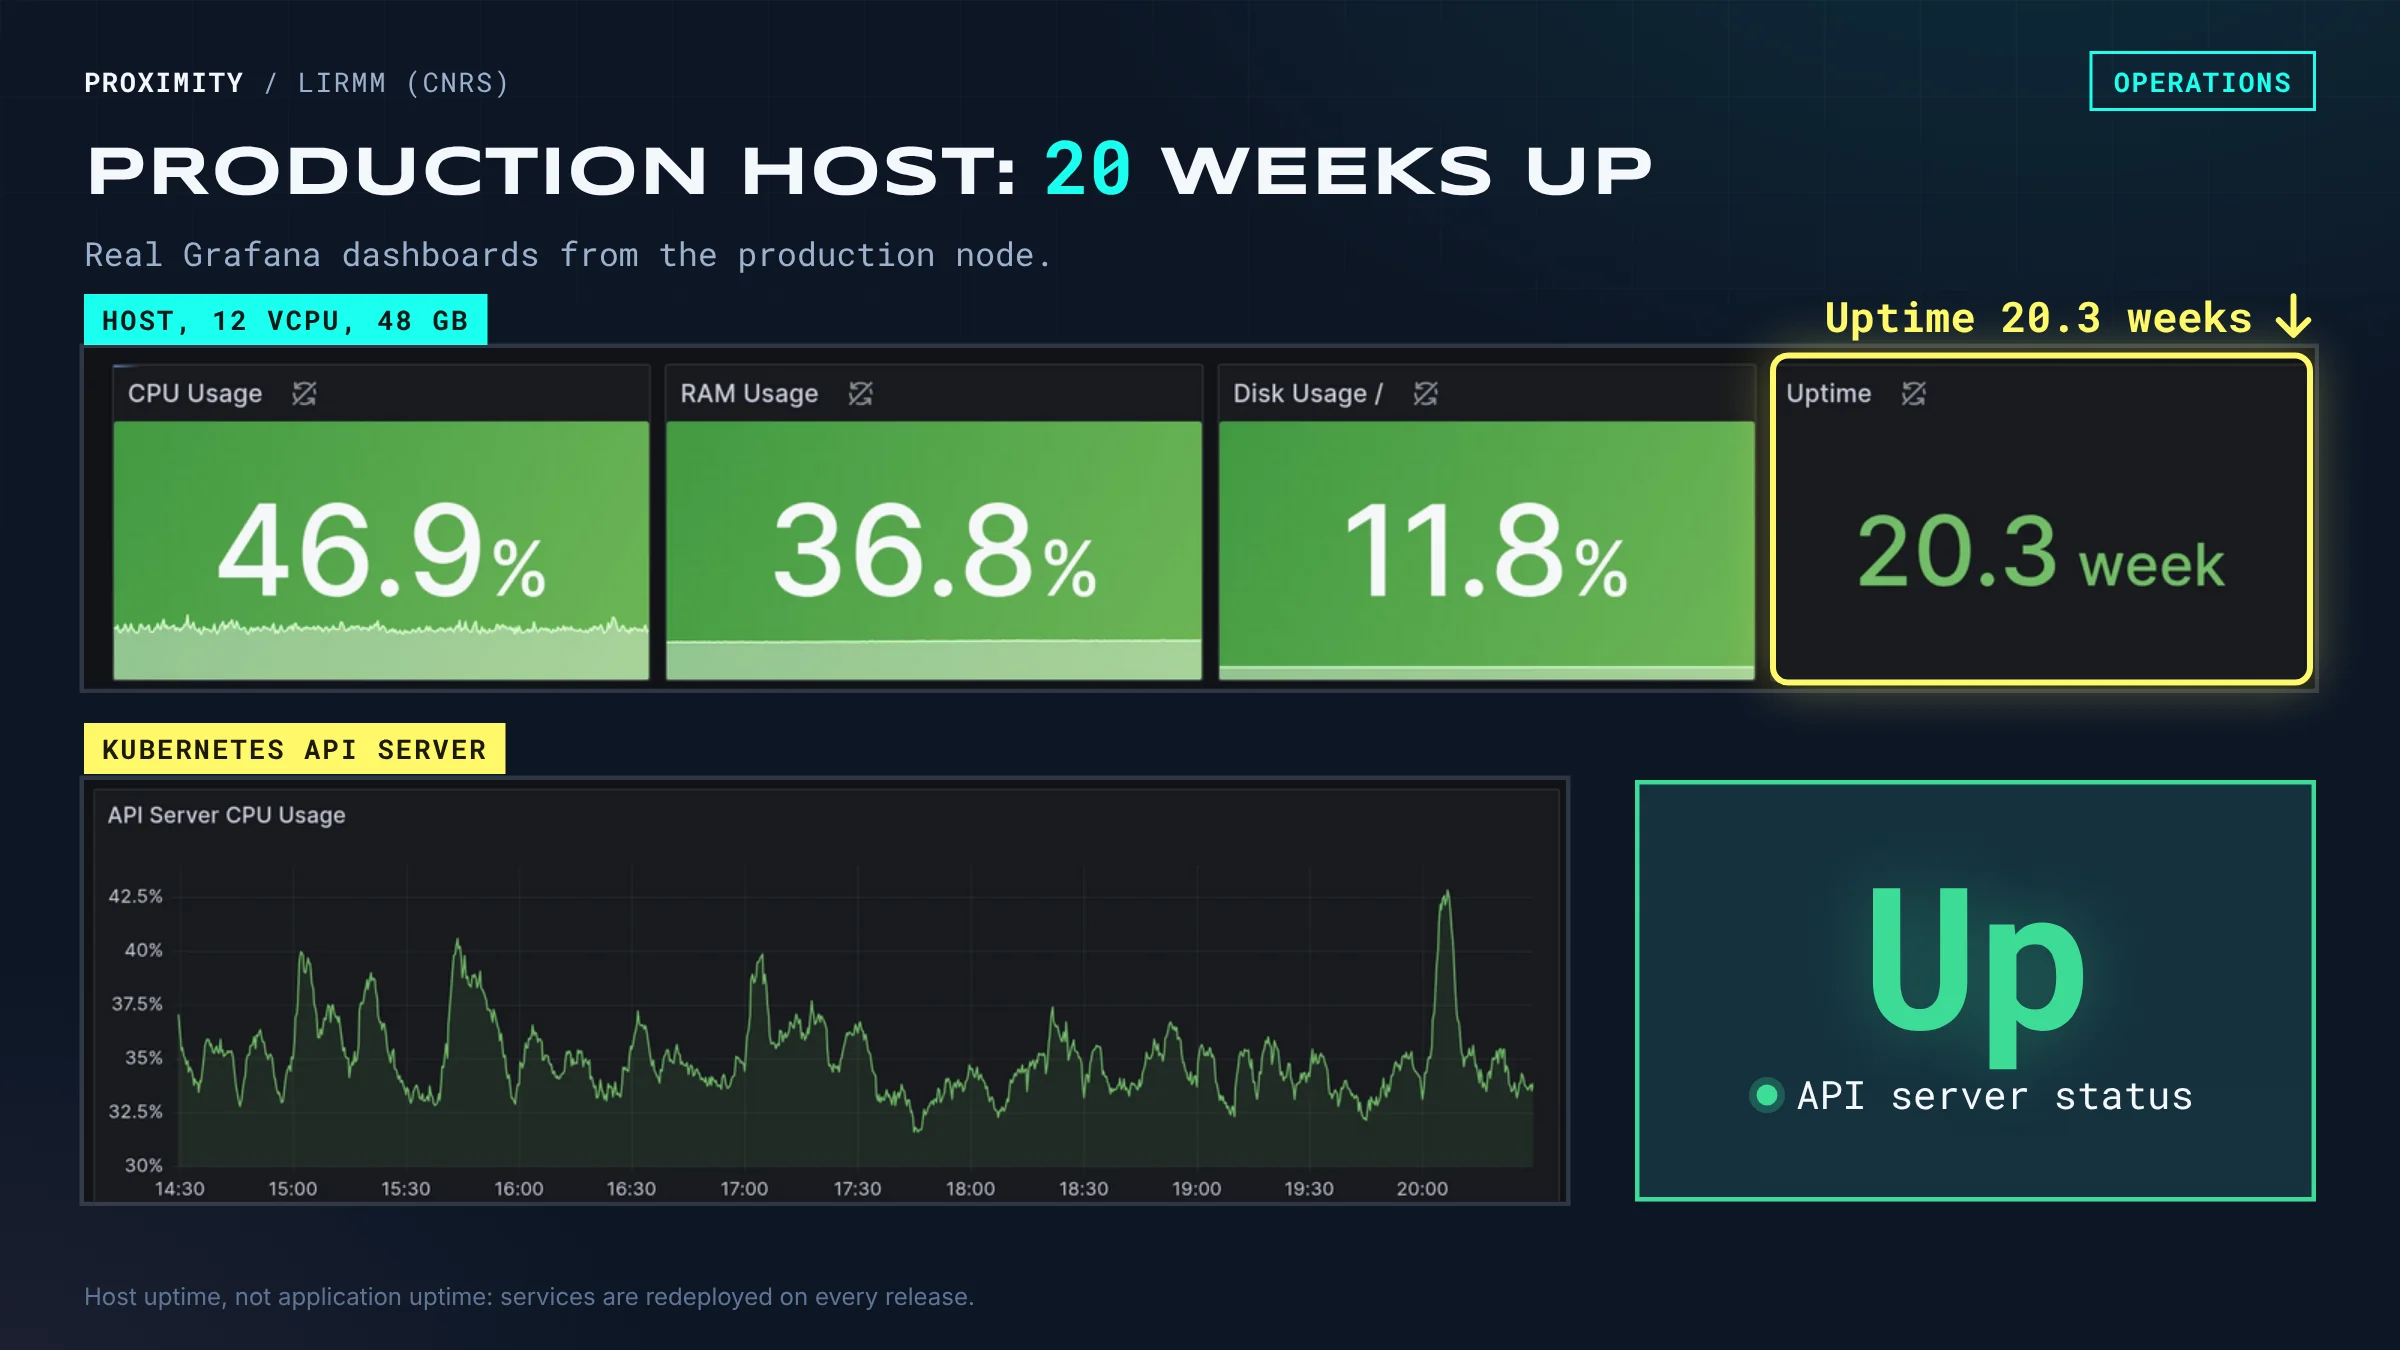This screenshot has height=1350, width=2400.
Task: Click the API Server CPU Usage title
Action: [227, 815]
